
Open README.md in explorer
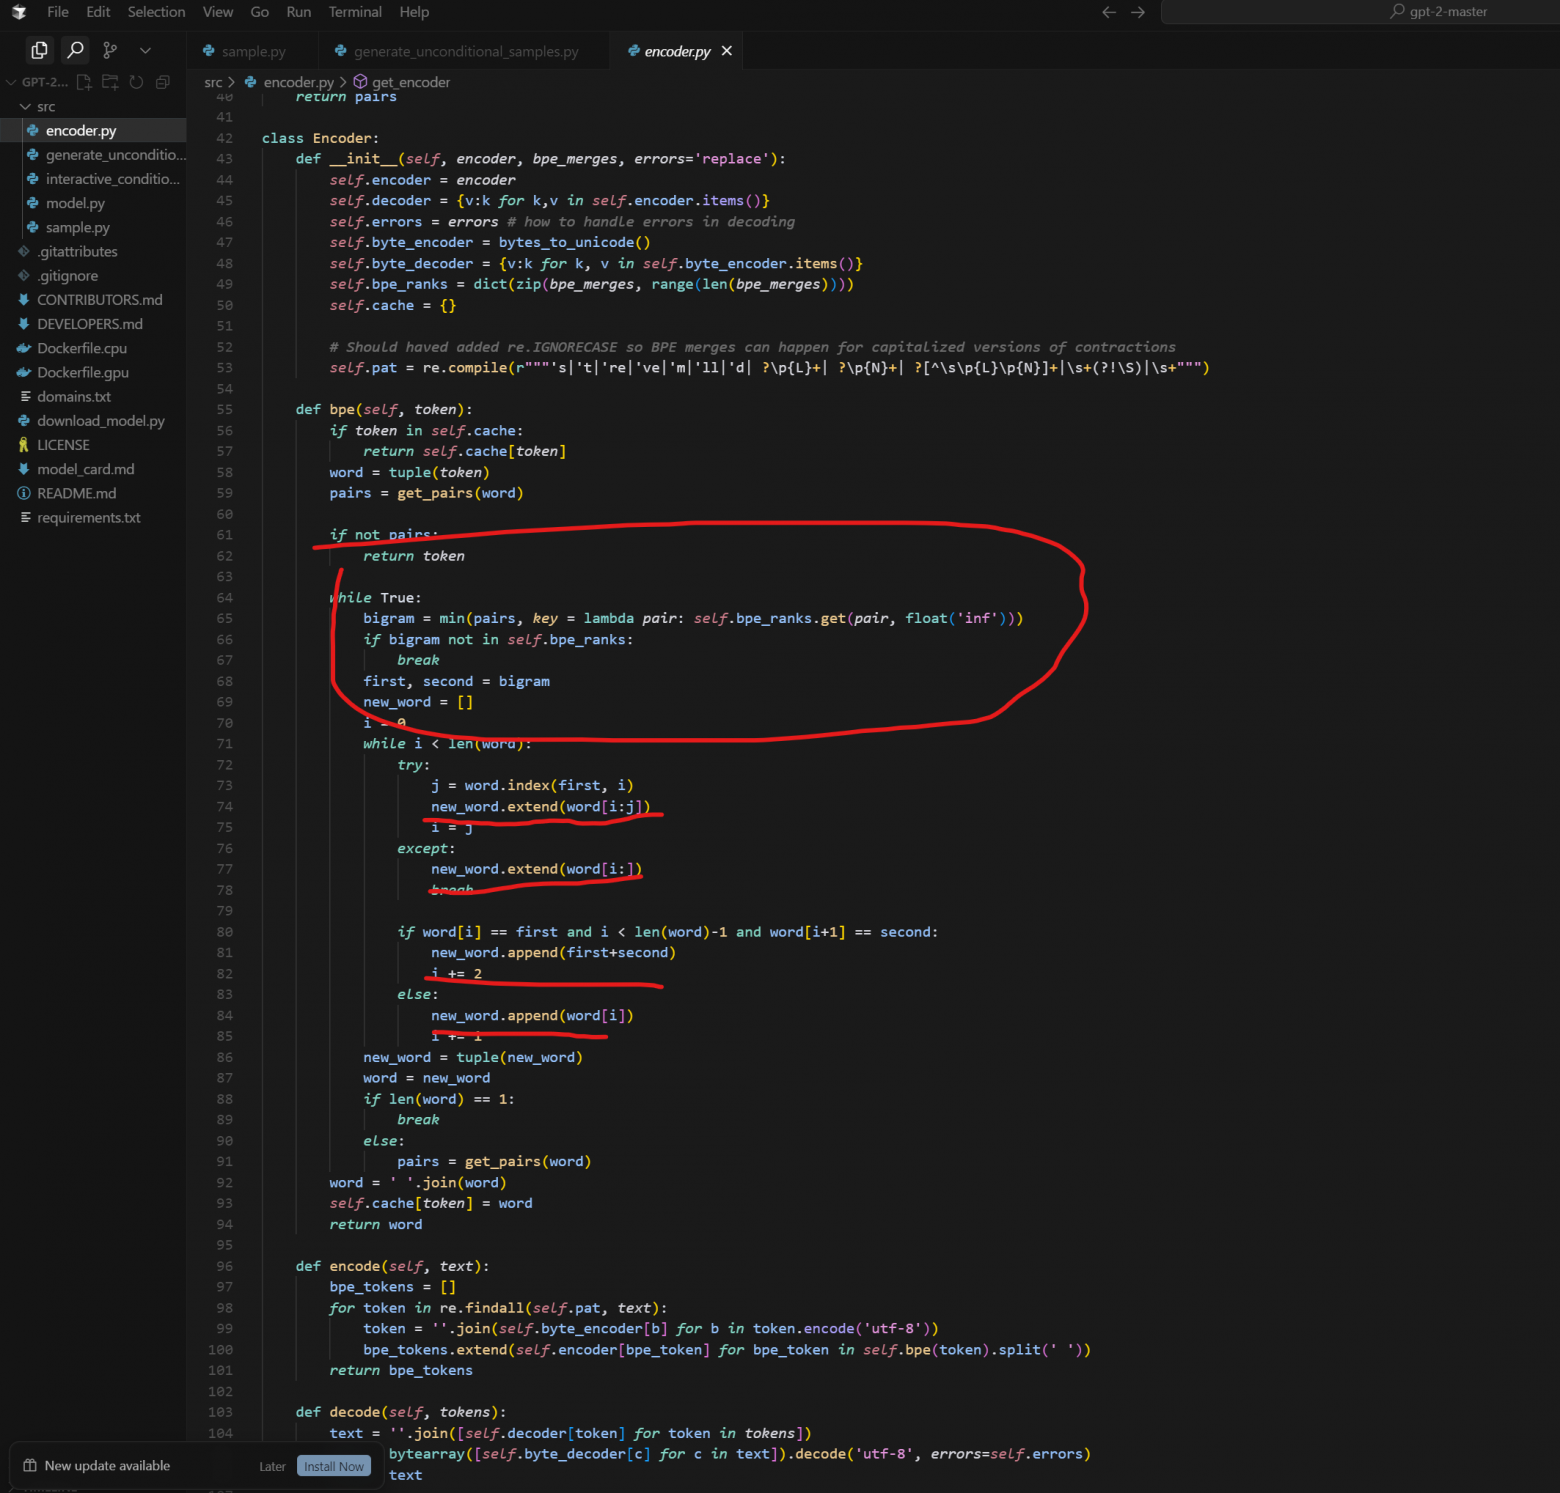coord(93,493)
